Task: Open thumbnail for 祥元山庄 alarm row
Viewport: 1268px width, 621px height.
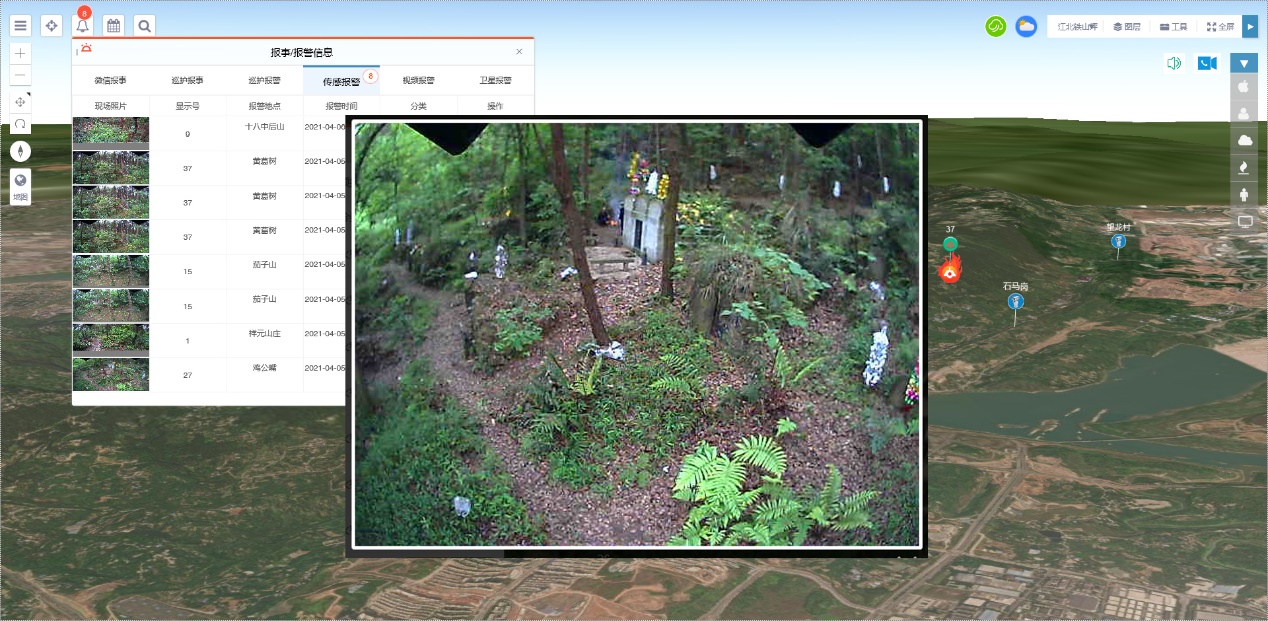Action: click(110, 340)
